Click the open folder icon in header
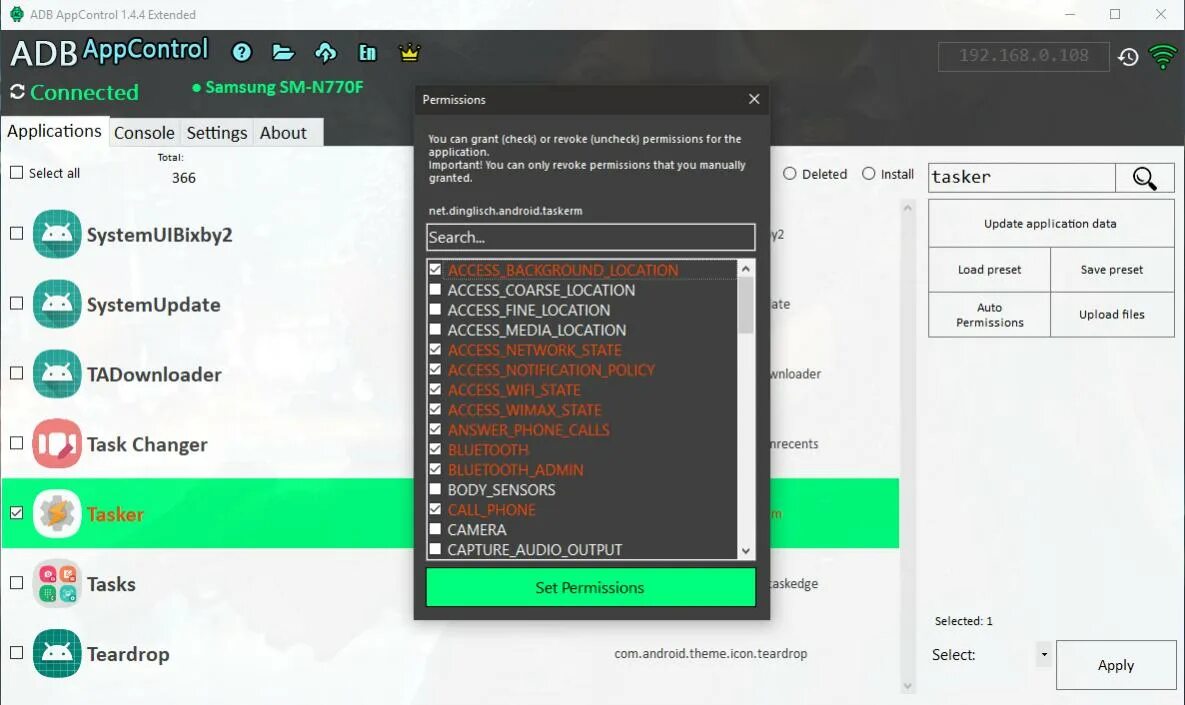The width and height of the screenshot is (1185, 705). click(283, 52)
